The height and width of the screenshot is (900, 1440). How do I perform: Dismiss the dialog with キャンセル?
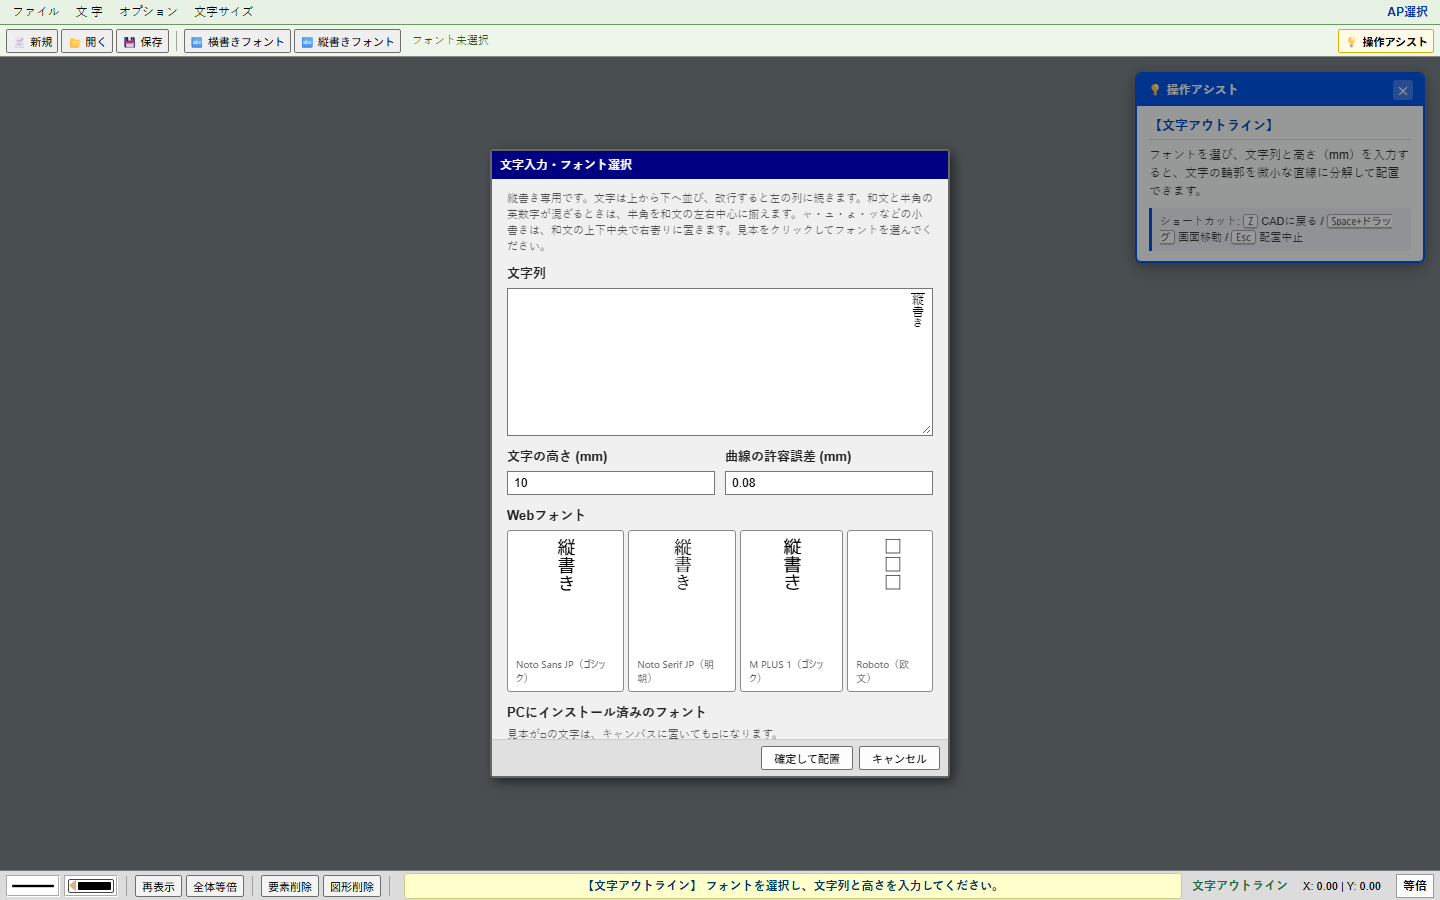[x=899, y=758]
